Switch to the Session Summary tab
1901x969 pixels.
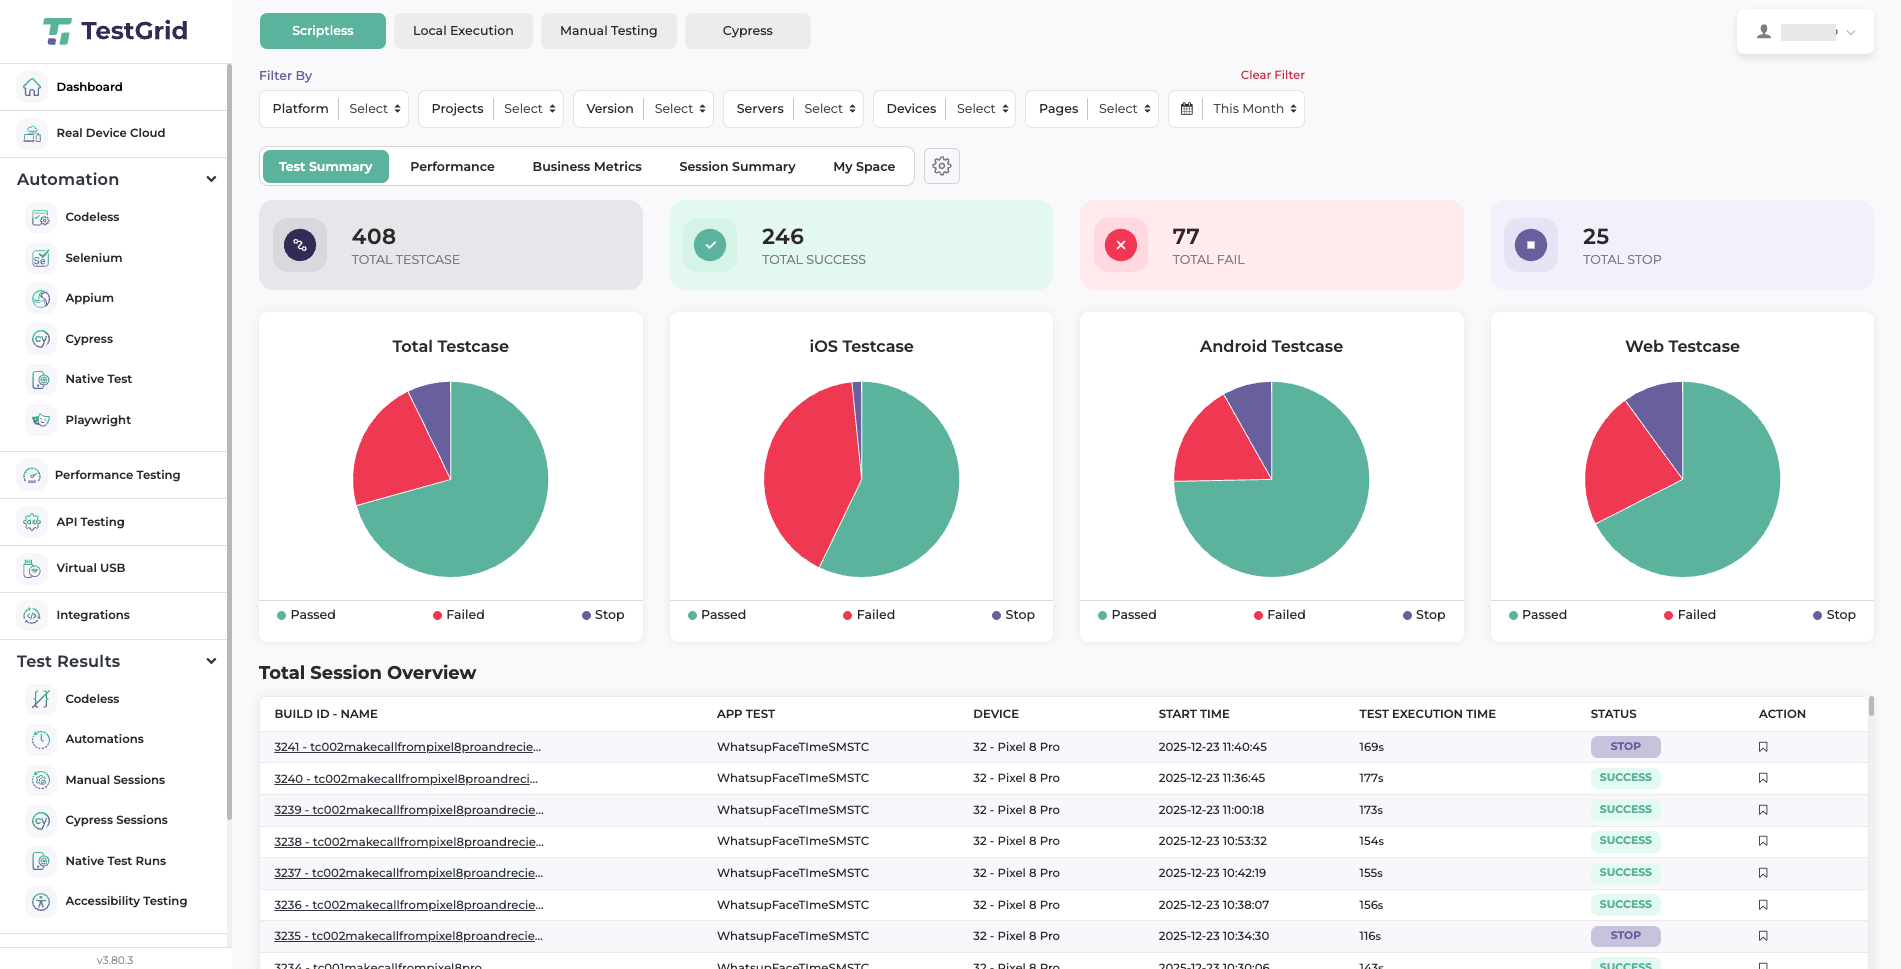click(x=737, y=167)
